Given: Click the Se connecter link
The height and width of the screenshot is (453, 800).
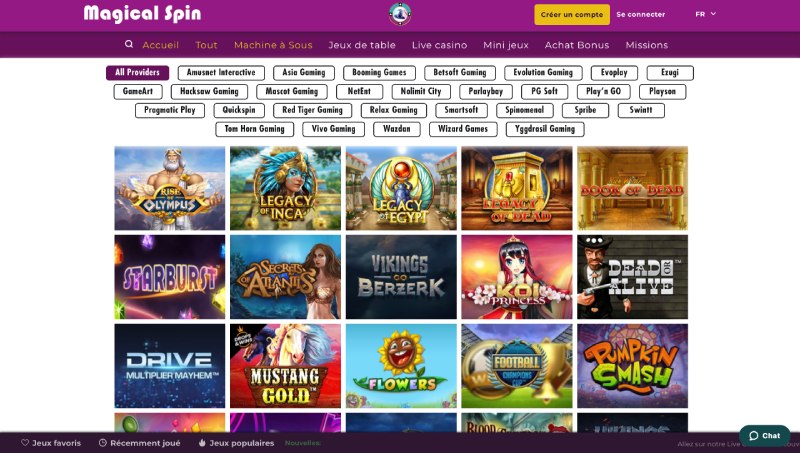Looking at the screenshot, I should (640, 15).
